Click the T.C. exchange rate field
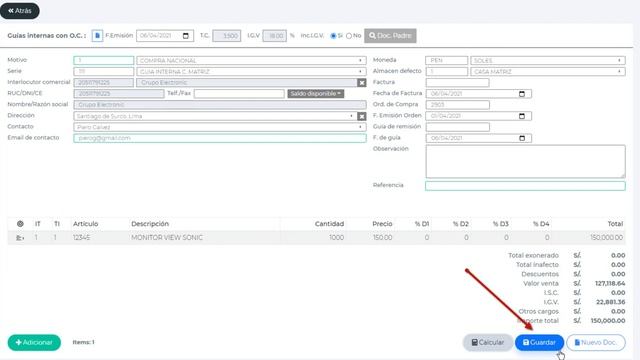The image size is (640, 360). click(x=227, y=36)
